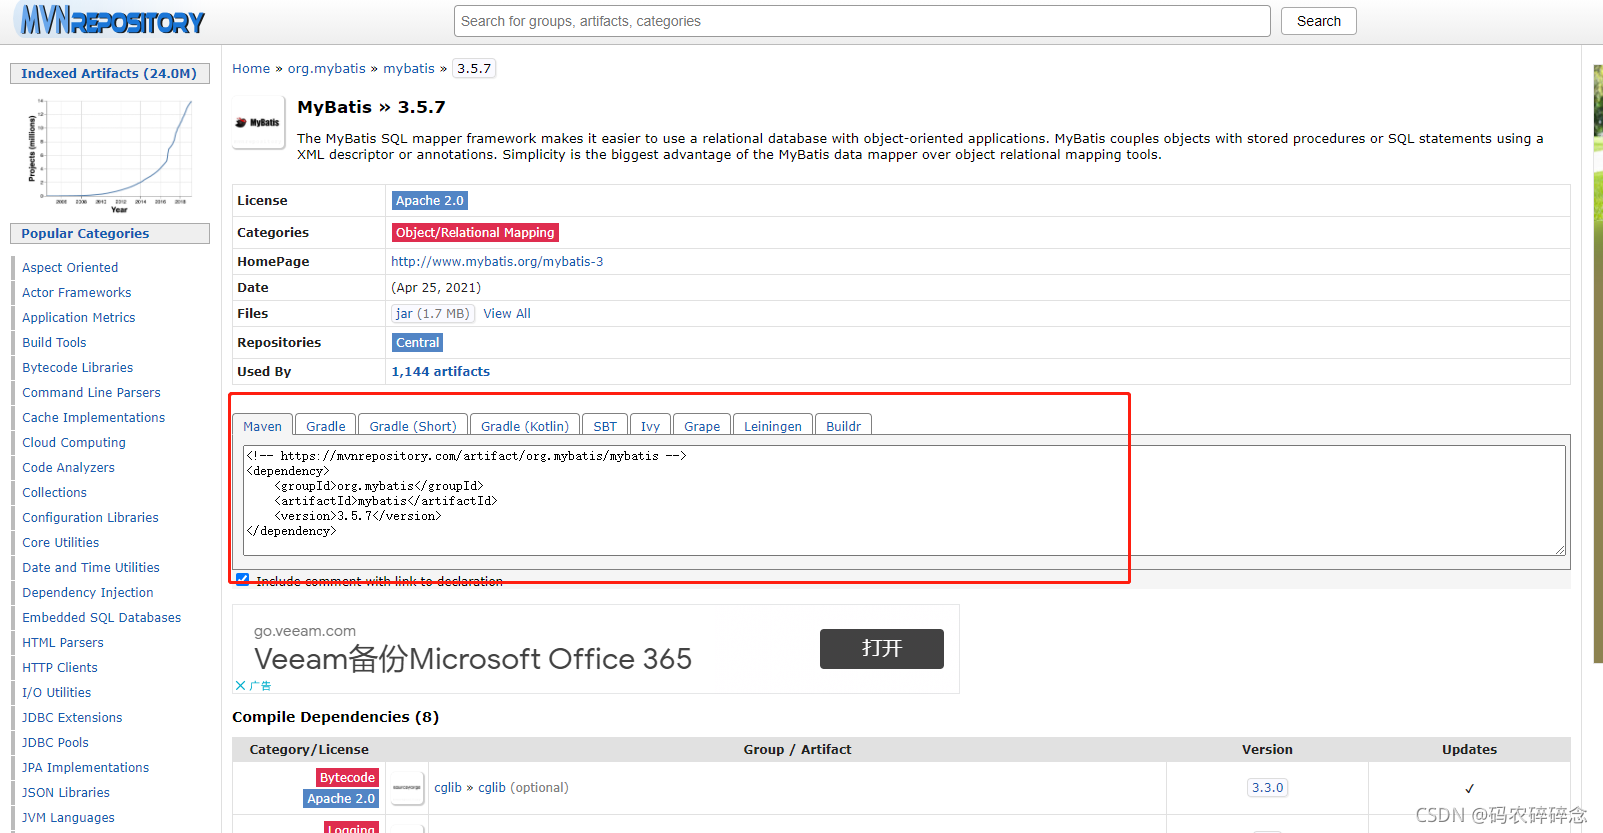Image resolution: width=1603 pixels, height=833 pixels.
Task: Open Actor Frameworks category
Action: pyautogui.click(x=77, y=292)
